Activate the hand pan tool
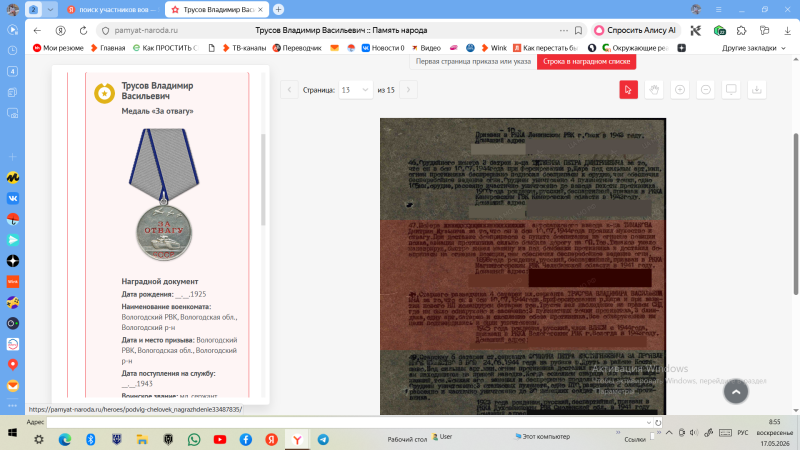The height and width of the screenshot is (450, 800). pos(654,90)
